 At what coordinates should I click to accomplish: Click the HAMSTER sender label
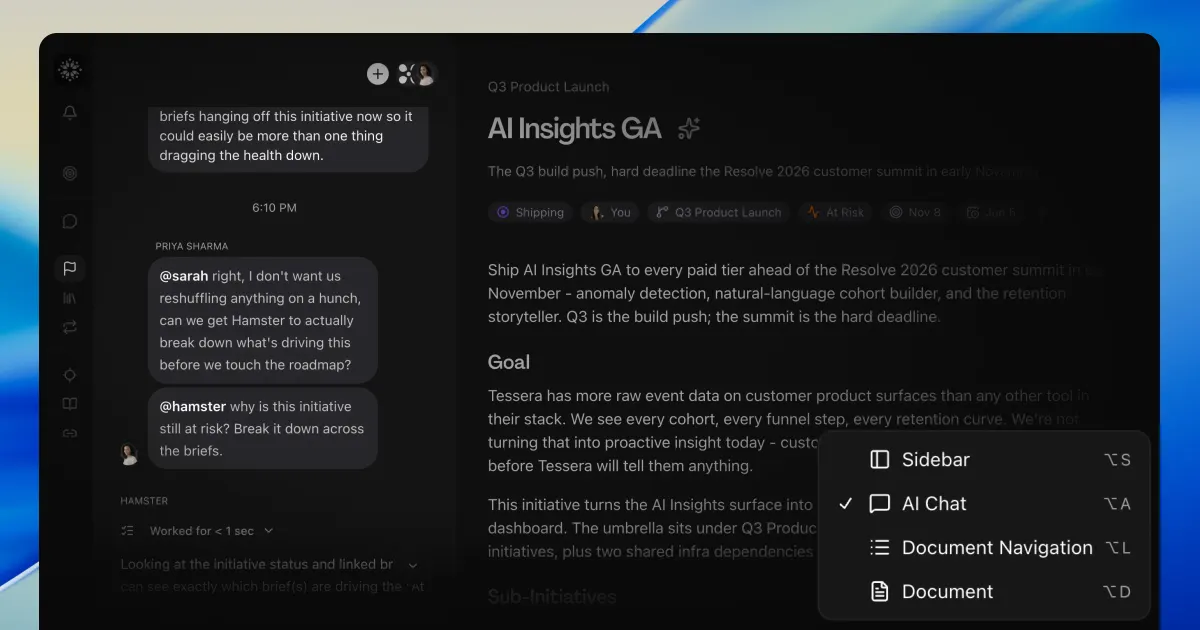click(x=144, y=501)
